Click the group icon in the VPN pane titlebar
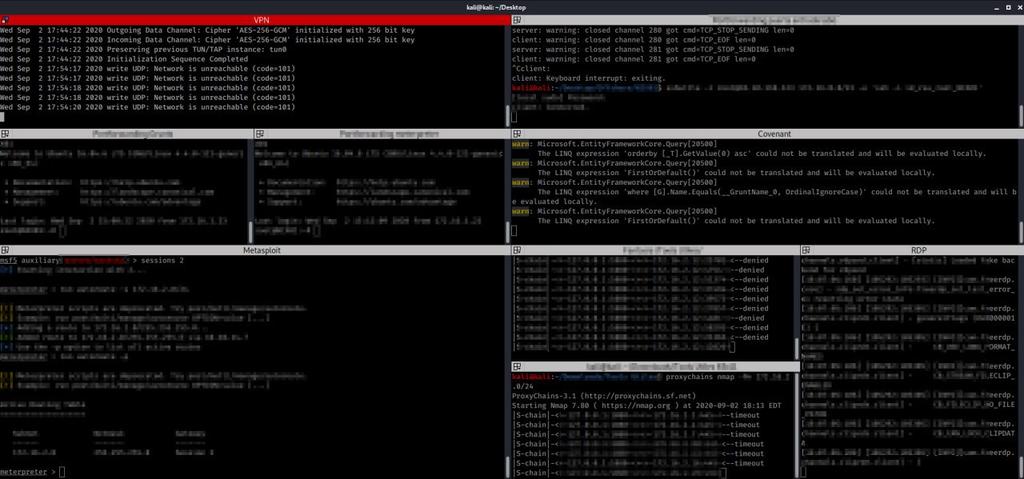This screenshot has width=1024, height=479. (x=4, y=20)
